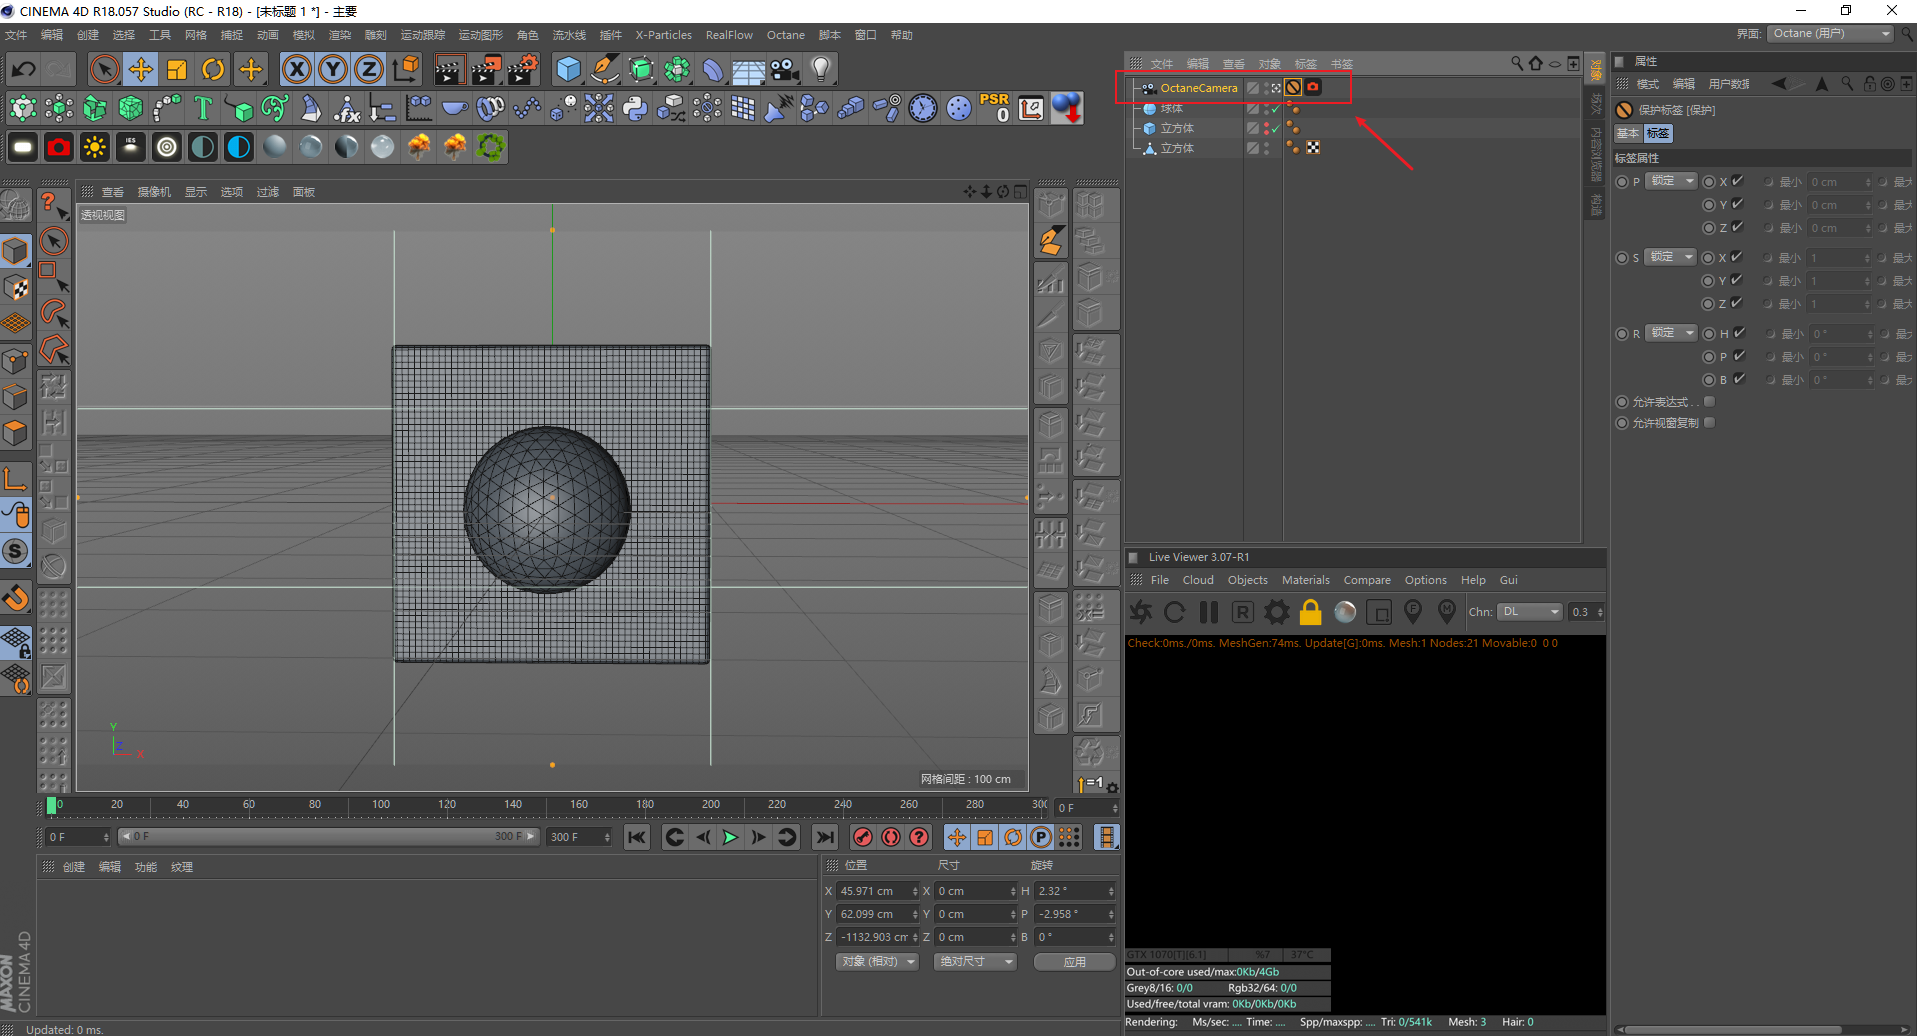Add a Light bulb object
1917x1036 pixels.
pyautogui.click(x=821, y=69)
